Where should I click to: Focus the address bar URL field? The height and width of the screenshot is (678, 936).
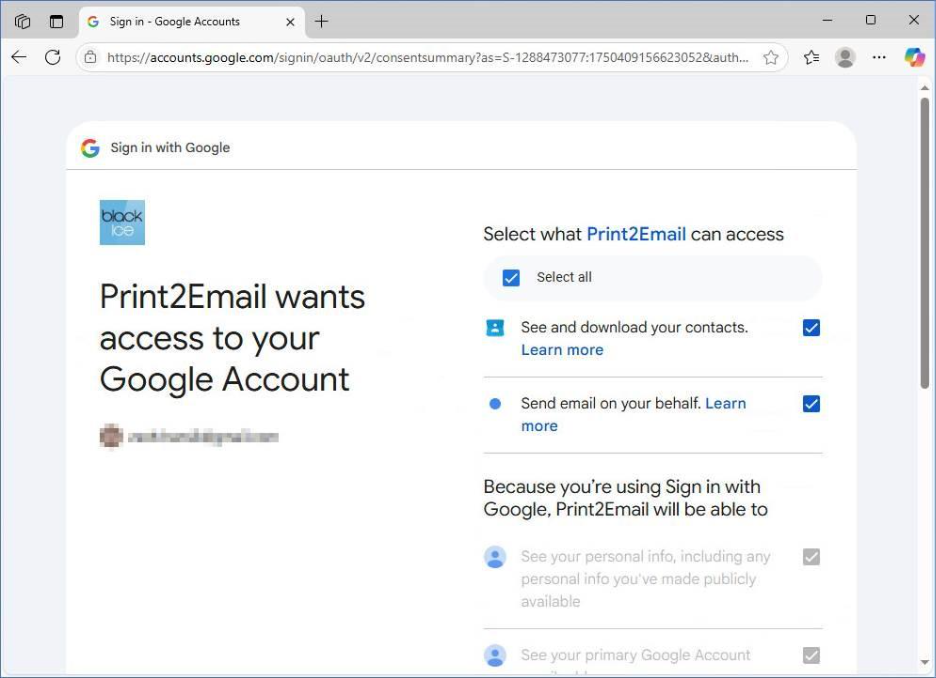[427, 57]
